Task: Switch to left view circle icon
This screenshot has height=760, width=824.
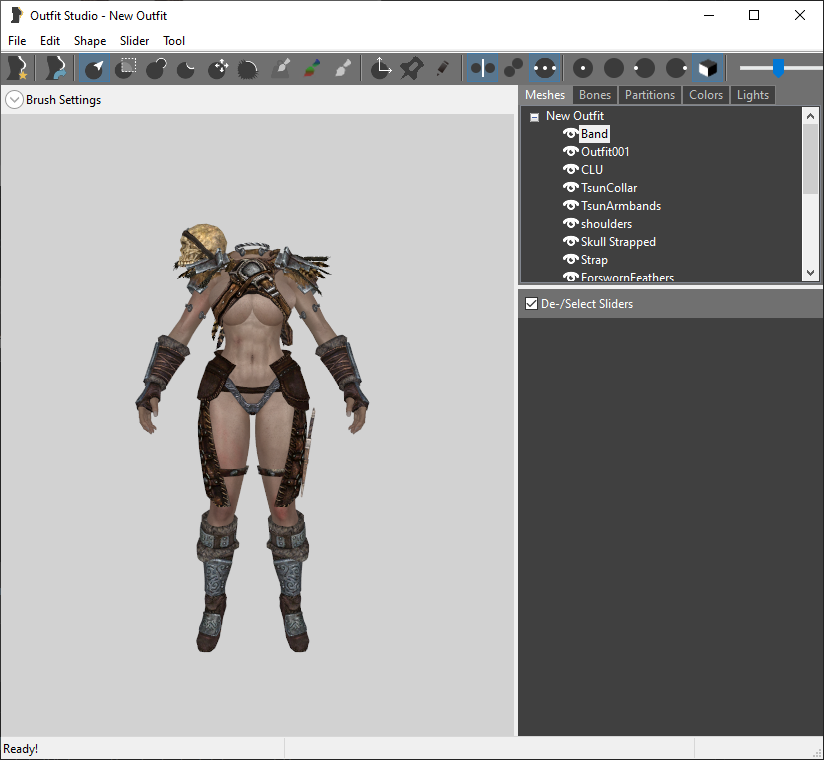Action: pos(644,68)
